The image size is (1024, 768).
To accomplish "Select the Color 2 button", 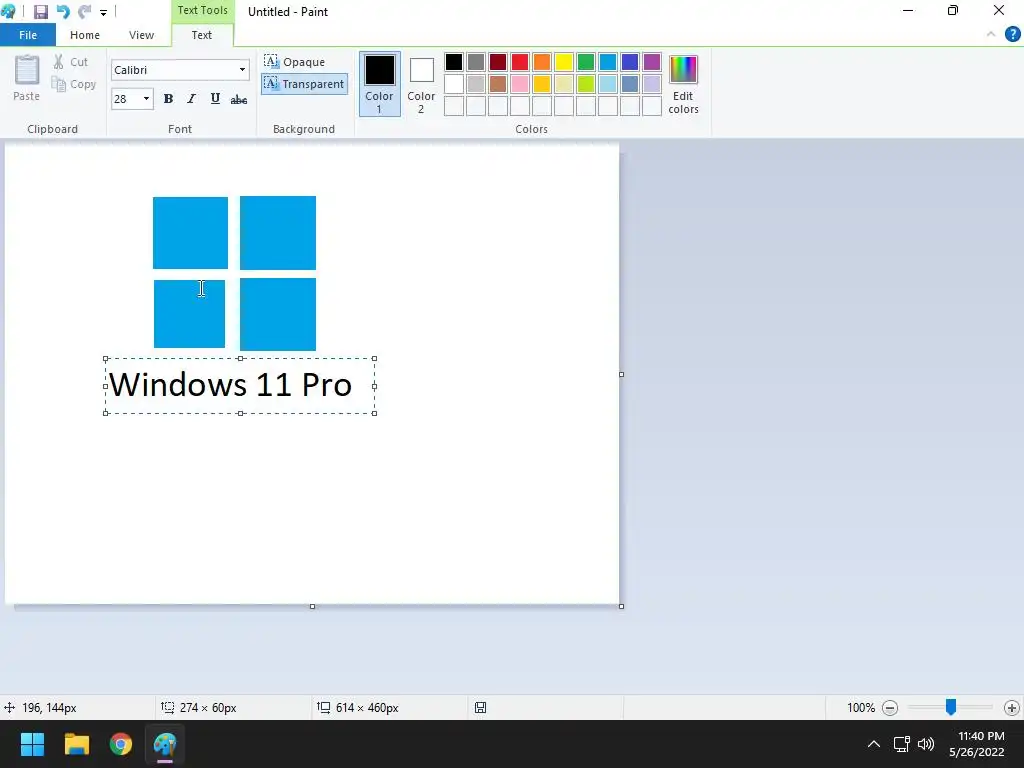I will pyautogui.click(x=421, y=84).
